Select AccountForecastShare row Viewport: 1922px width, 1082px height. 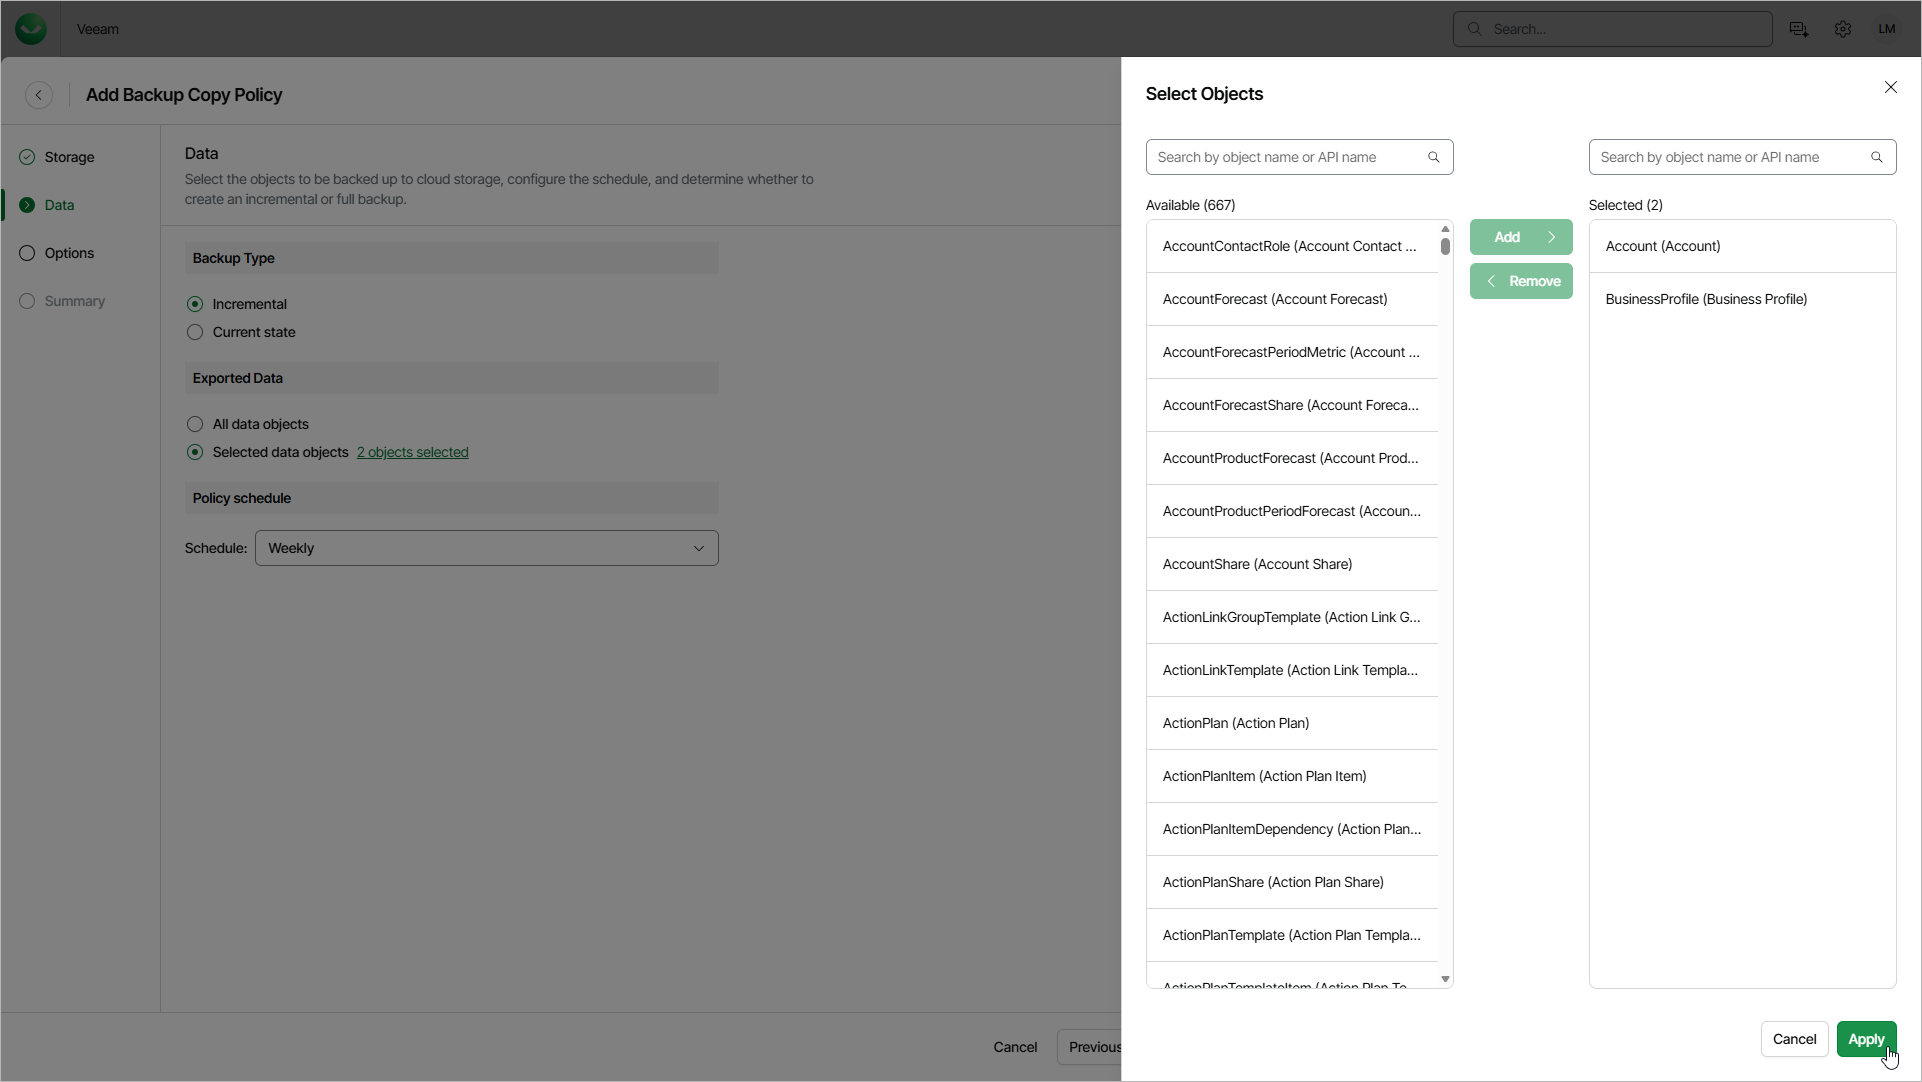[x=1291, y=405]
